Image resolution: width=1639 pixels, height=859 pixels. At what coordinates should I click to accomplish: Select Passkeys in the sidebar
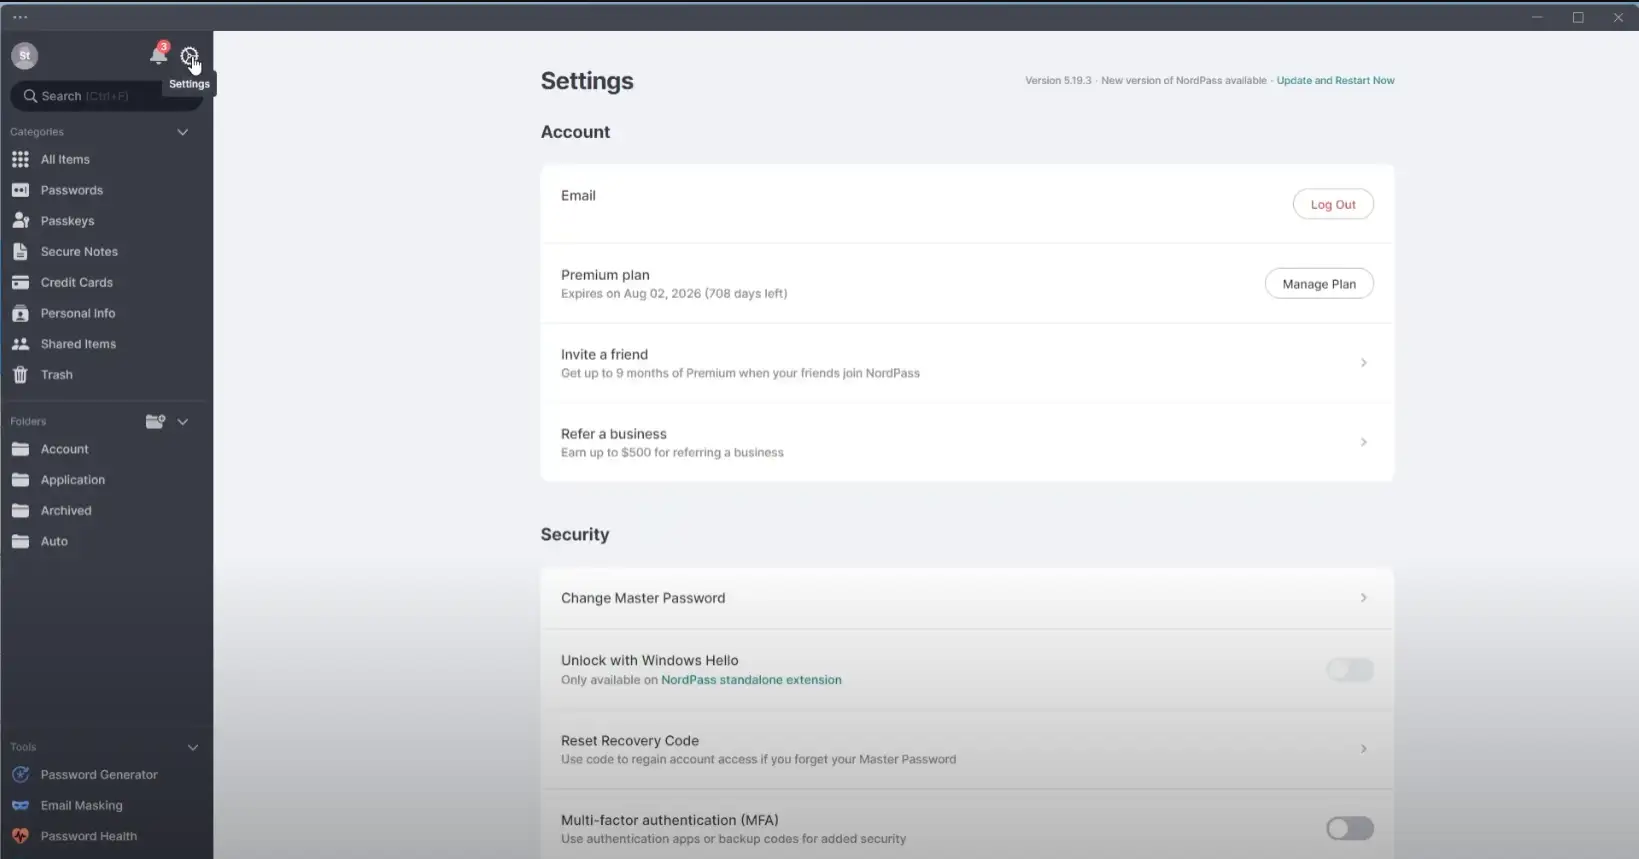click(67, 221)
